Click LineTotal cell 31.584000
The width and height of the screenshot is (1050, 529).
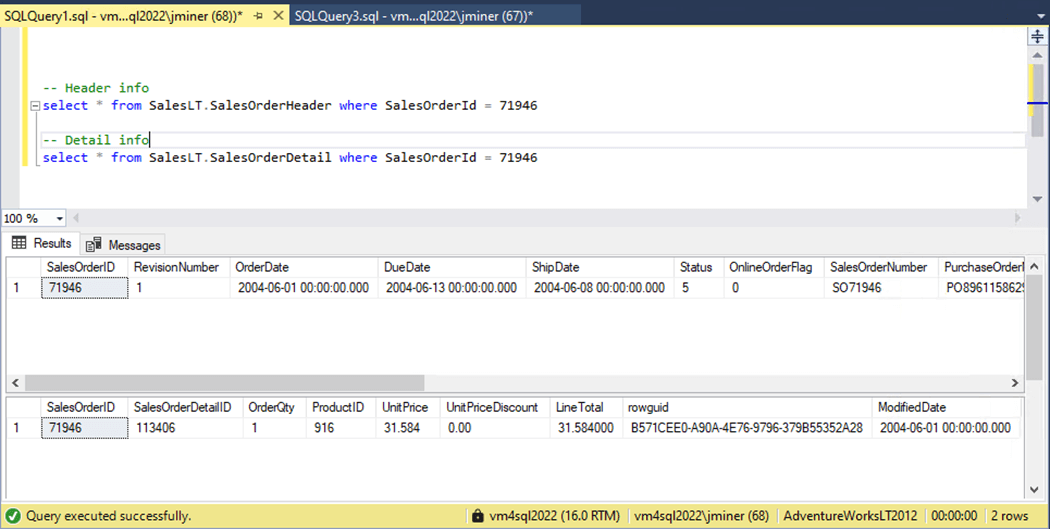[x=586, y=428]
